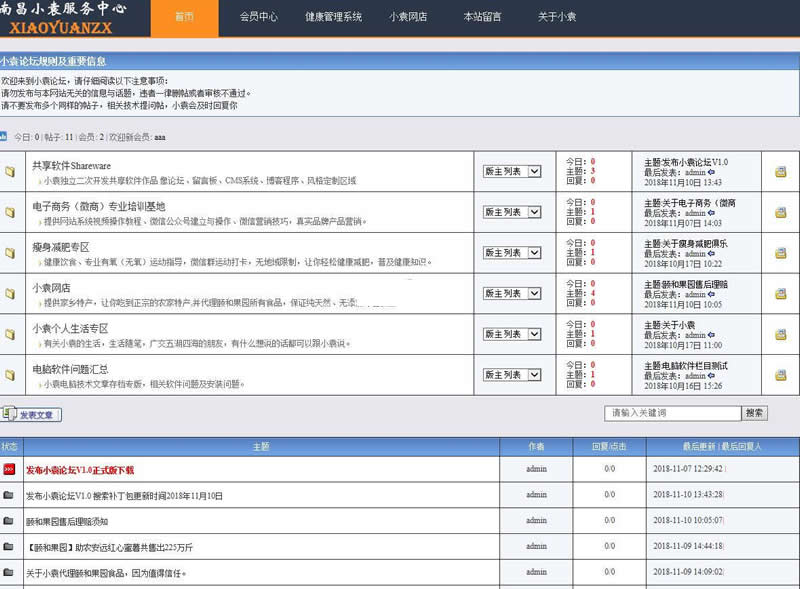Open forum link 电子商务（微商）专业培训基地
Viewport: 800px width, 589px height.
tap(98, 207)
